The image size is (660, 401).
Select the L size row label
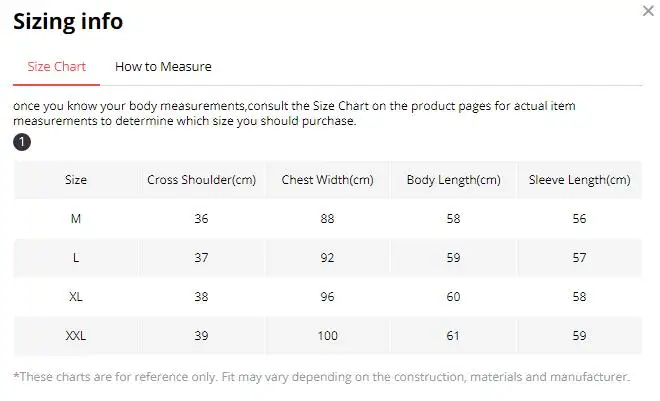coord(76,258)
